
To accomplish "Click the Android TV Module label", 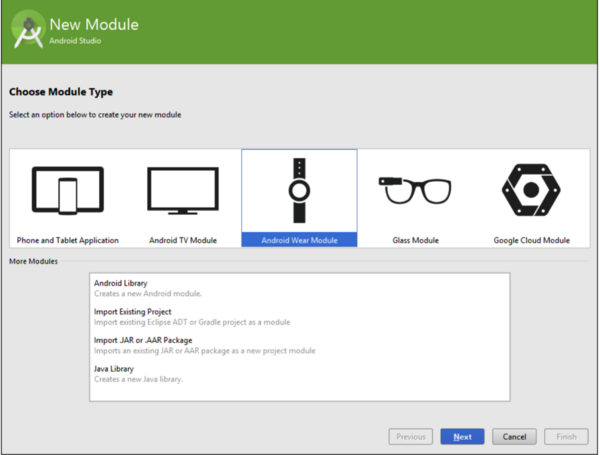I will click(x=183, y=240).
